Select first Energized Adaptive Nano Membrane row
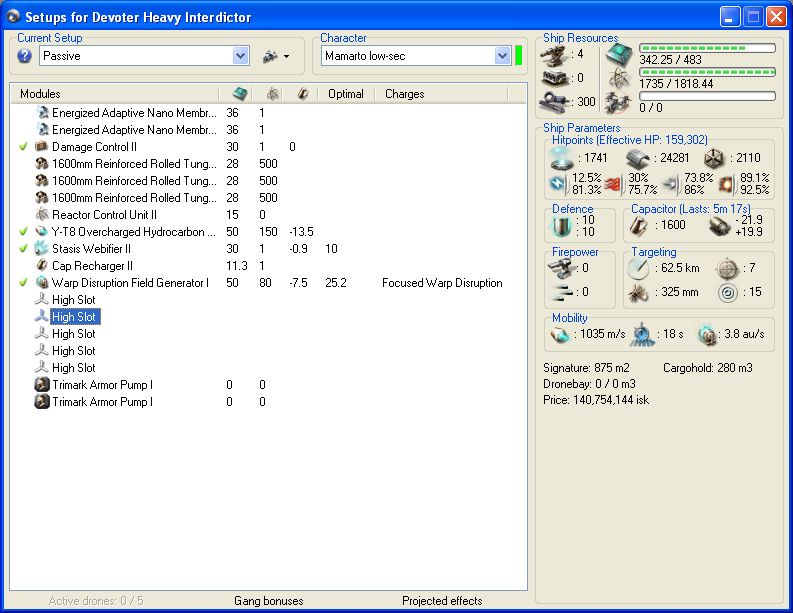 [x=135, y=113]
